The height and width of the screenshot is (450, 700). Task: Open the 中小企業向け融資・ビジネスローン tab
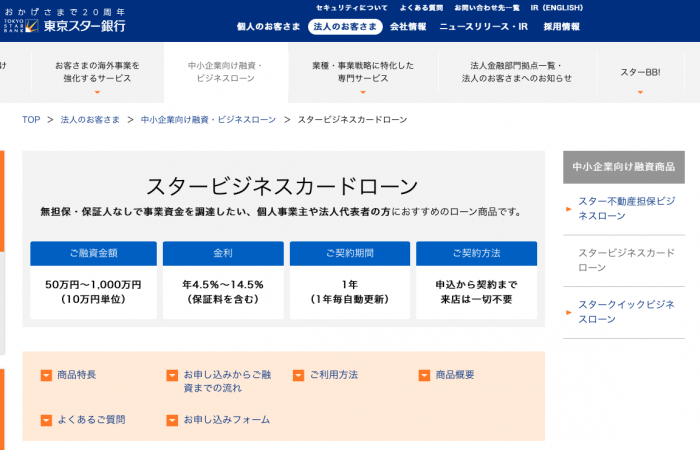click(x=225, y=72)
